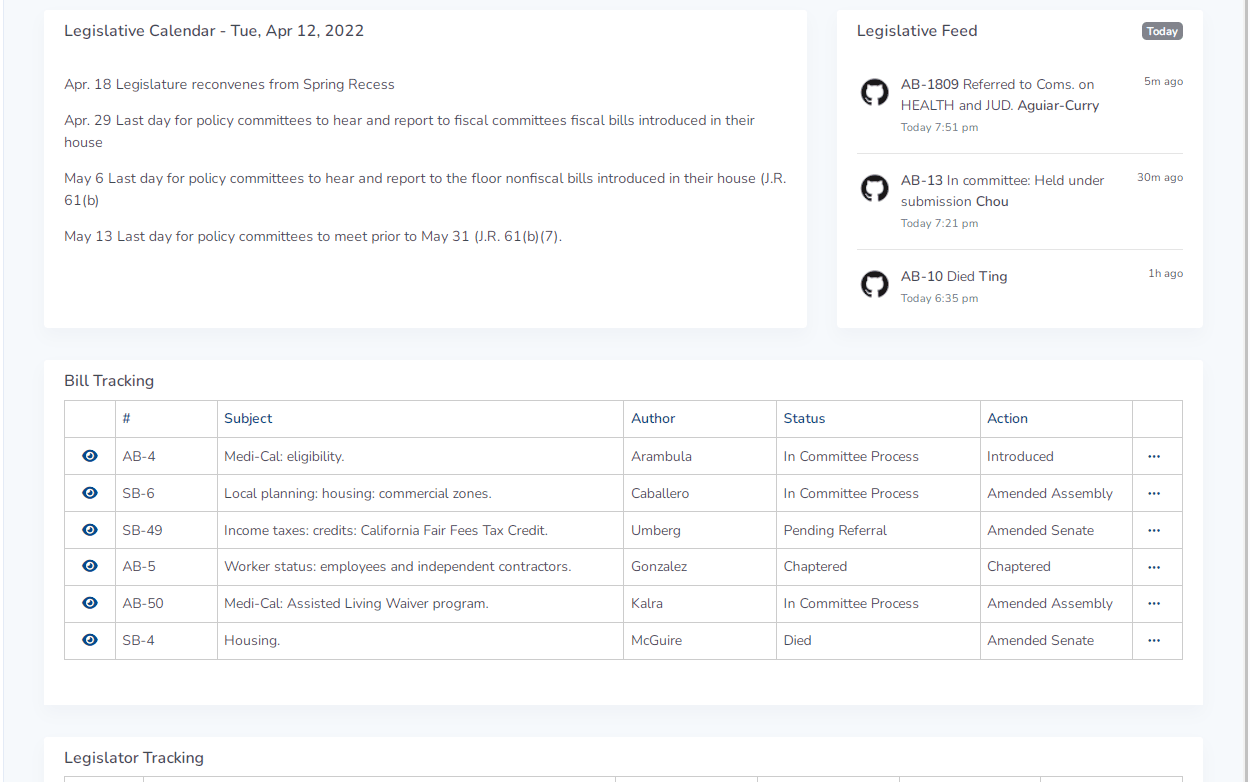
Task: Sort bills by the Status column header
Action: coord(804,419)
